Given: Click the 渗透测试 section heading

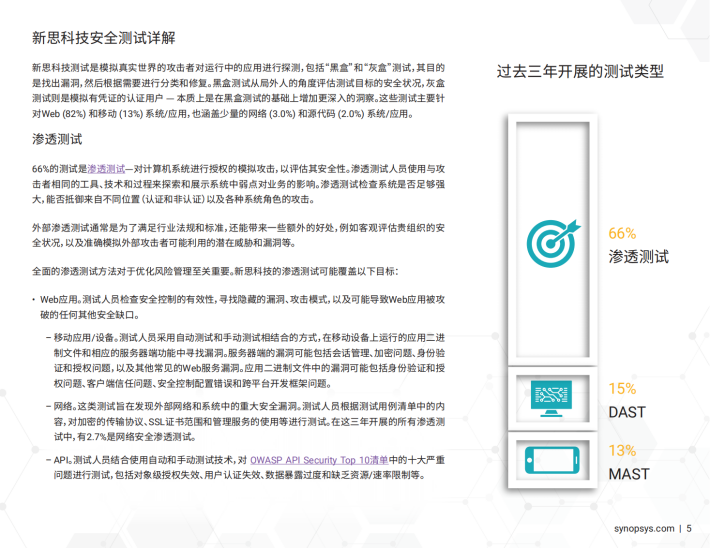Looking at the screenshot, I should pyautogui.click(x=57, y=139).
